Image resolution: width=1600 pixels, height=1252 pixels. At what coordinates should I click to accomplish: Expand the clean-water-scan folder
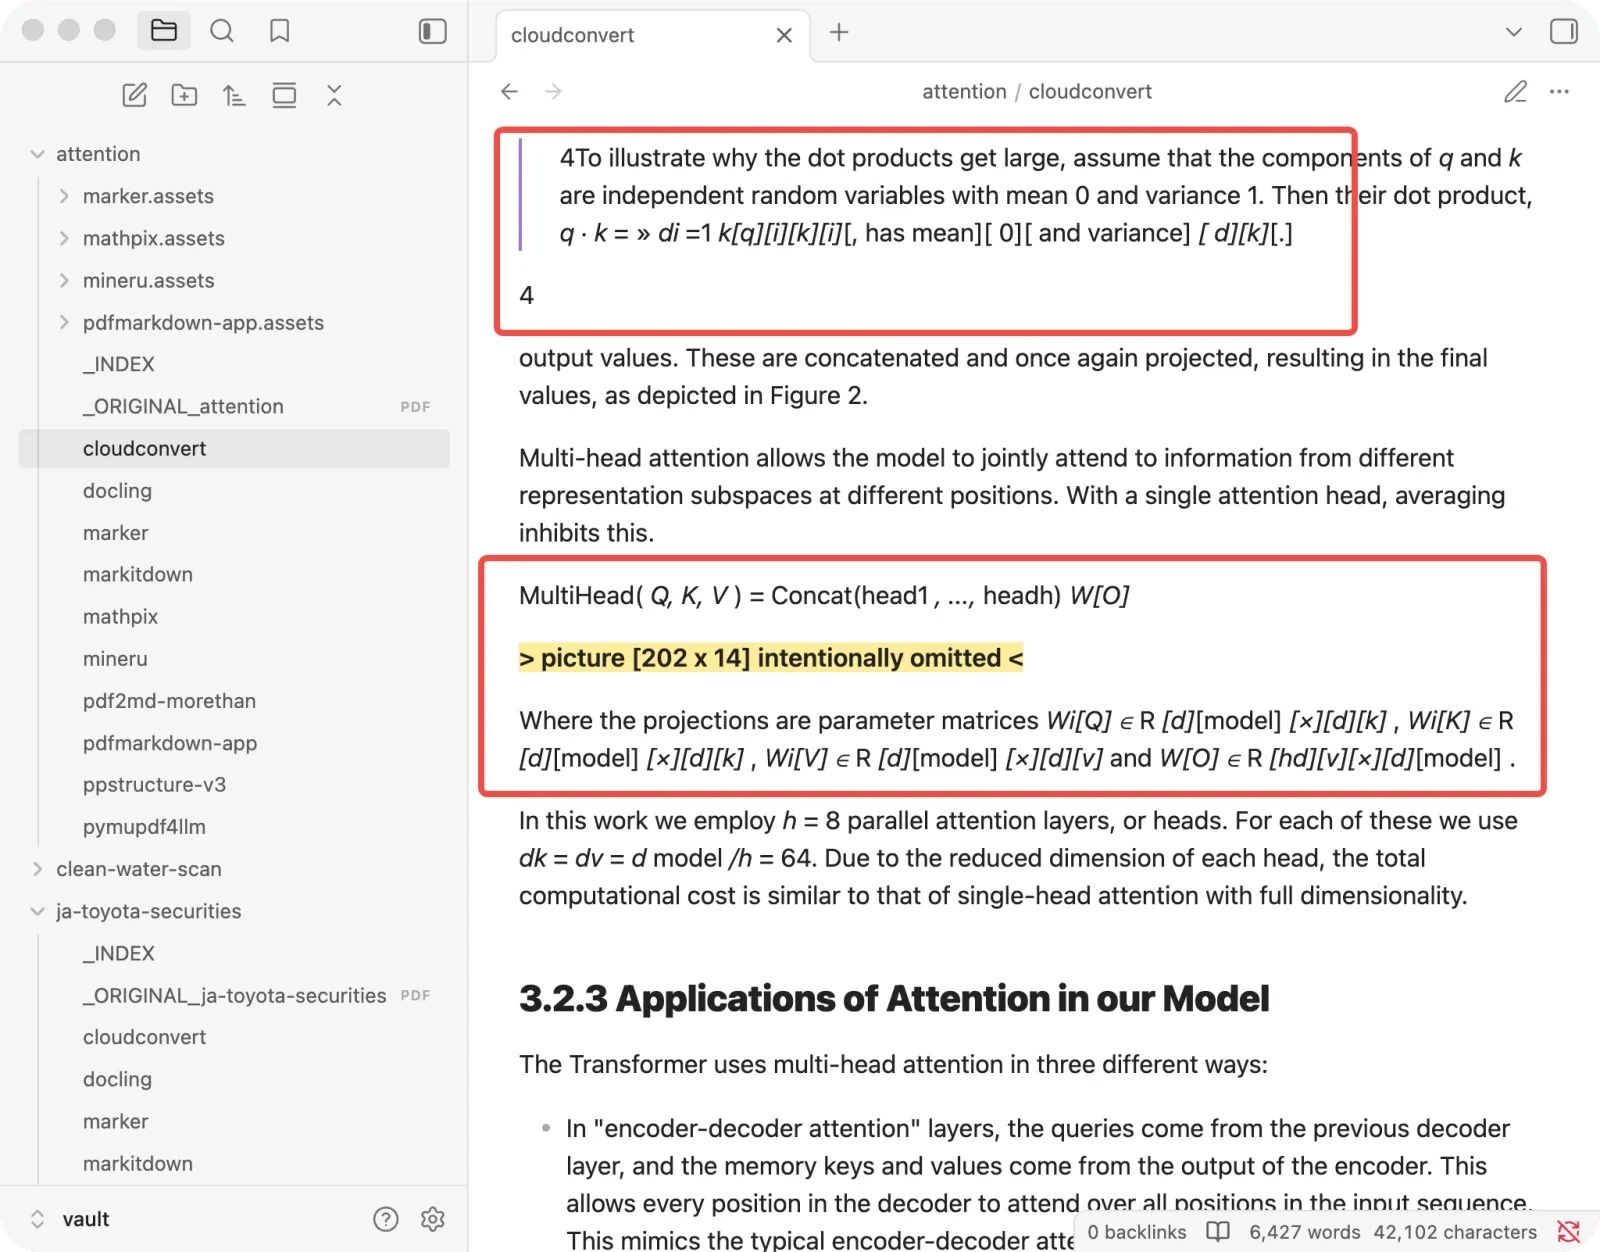click(37, 869)
